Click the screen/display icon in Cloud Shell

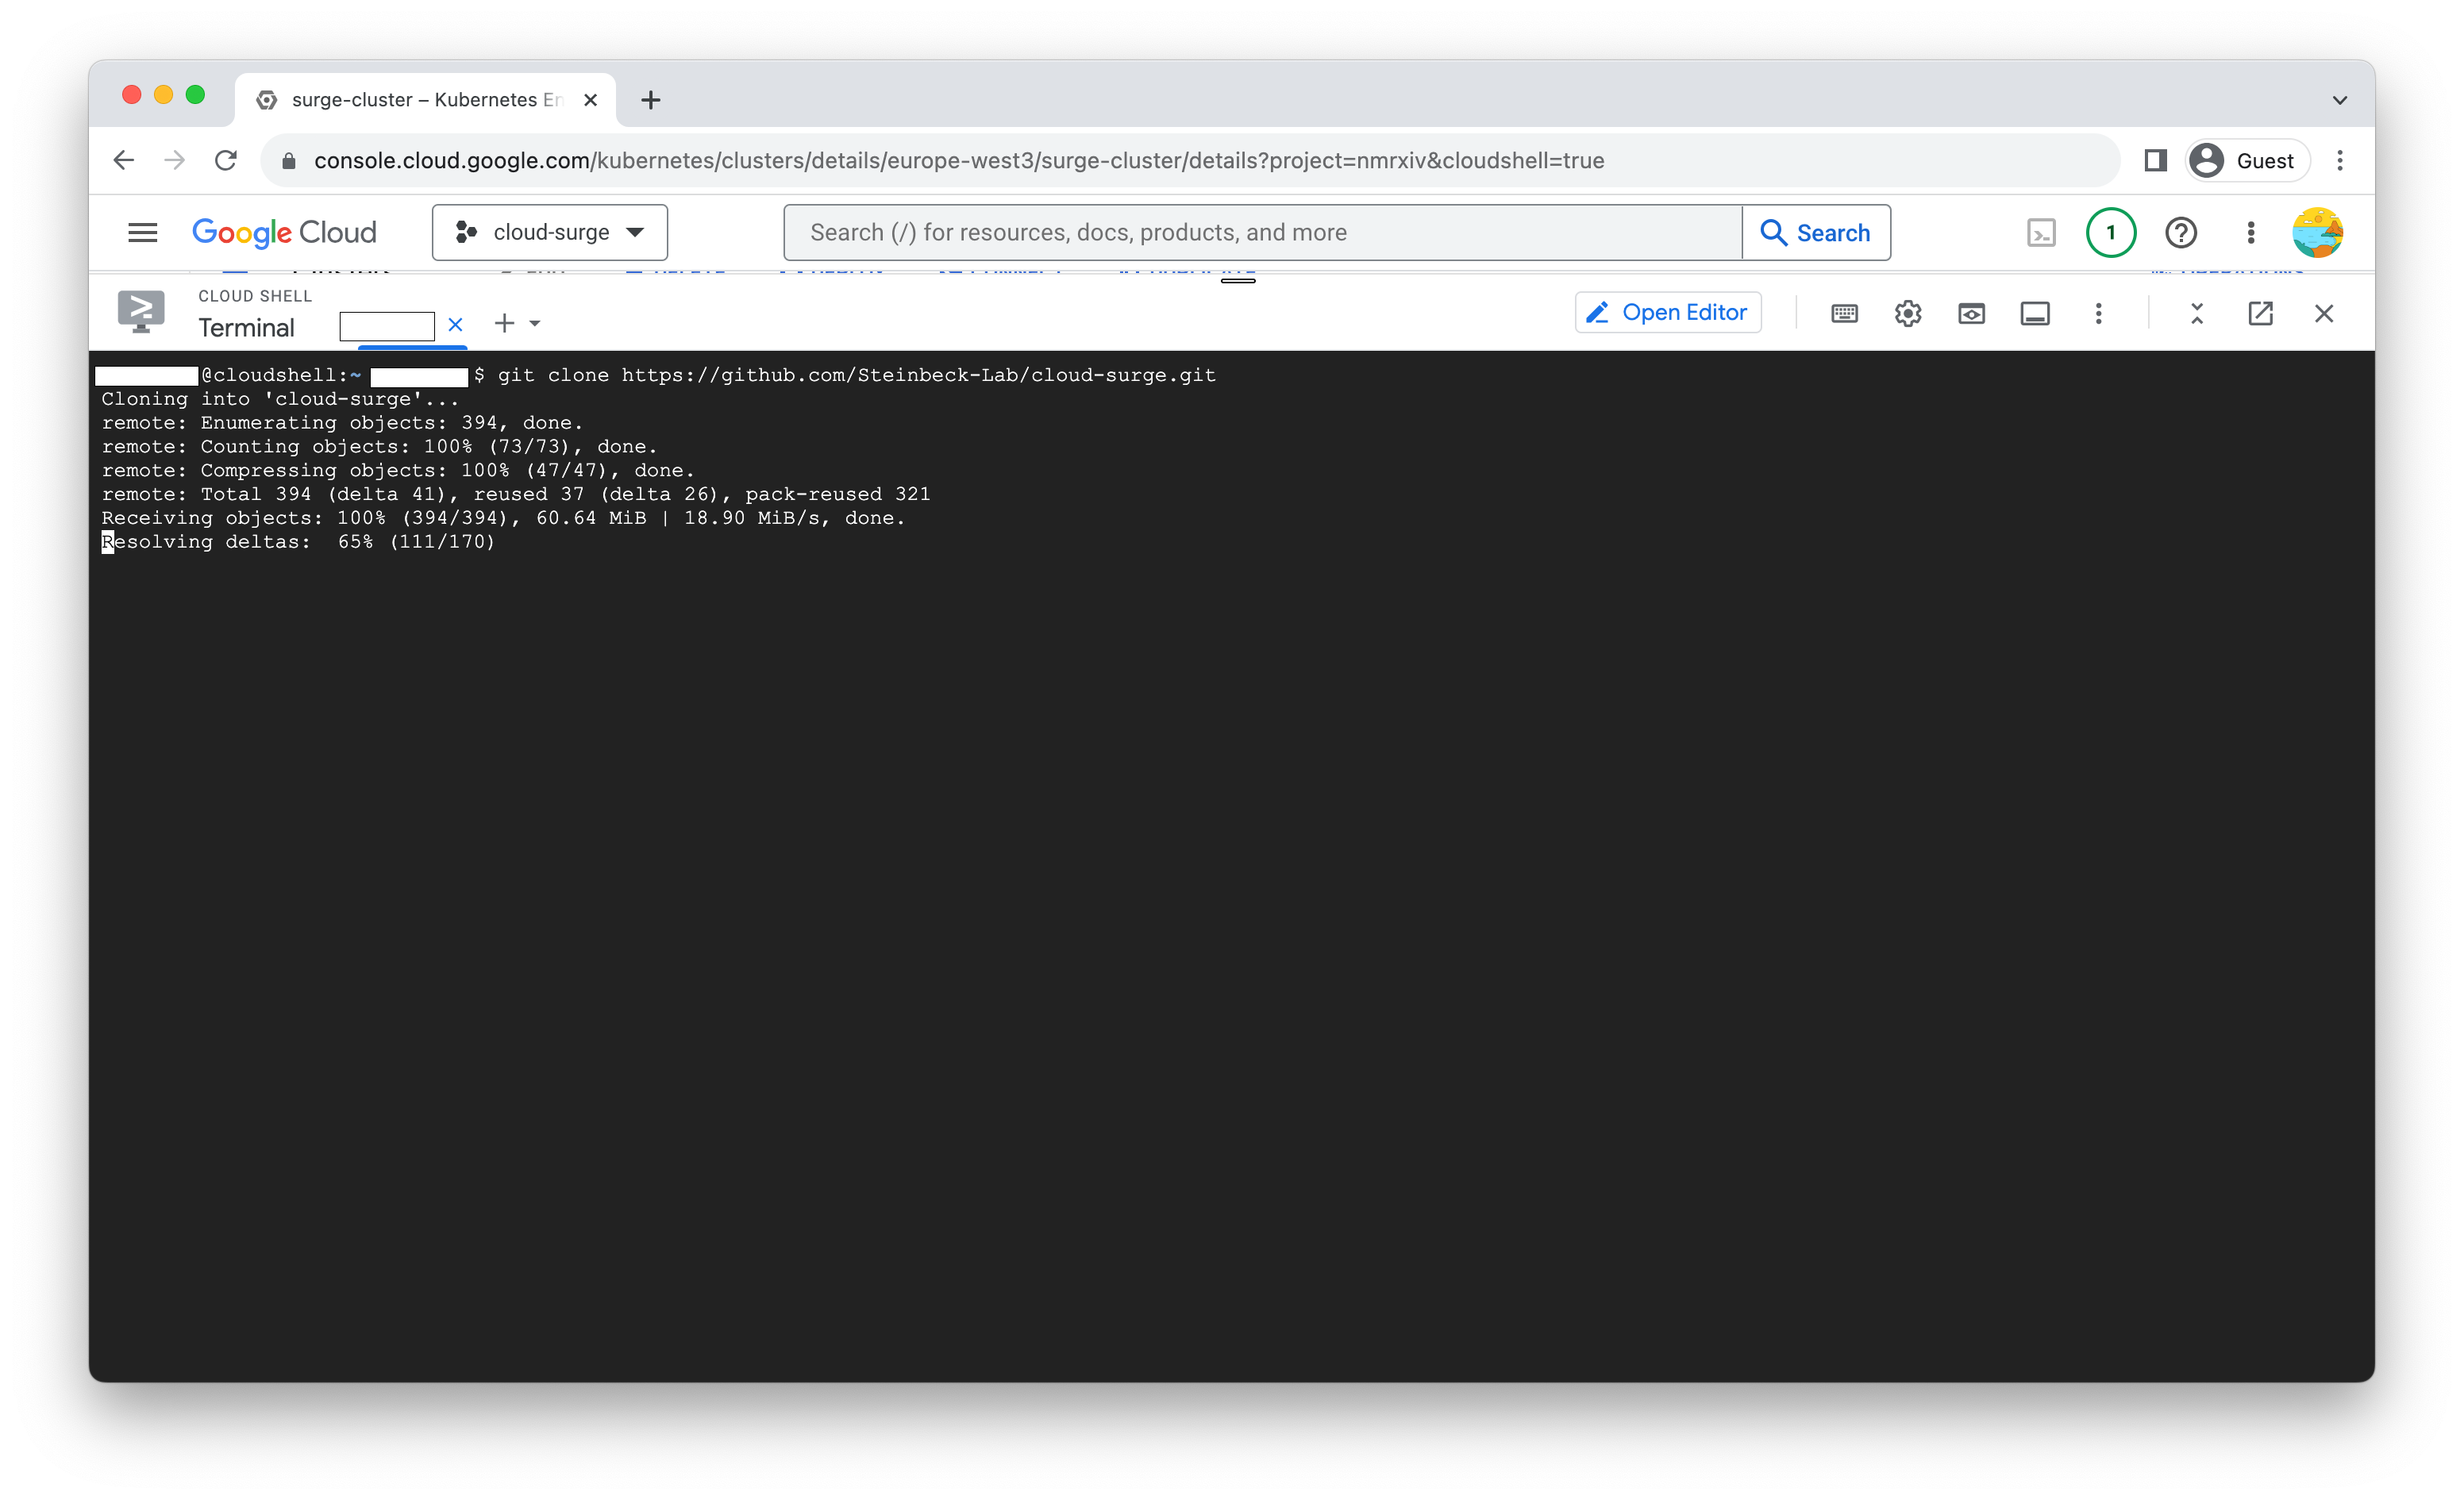click(x=2035, y=313)
